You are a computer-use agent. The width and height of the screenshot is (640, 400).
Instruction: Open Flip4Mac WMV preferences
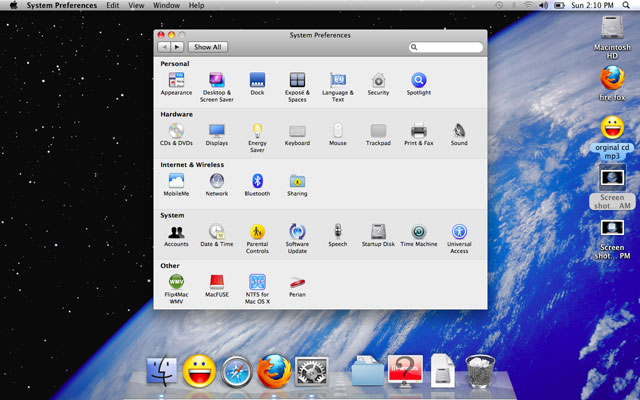(x=176, y=289)
